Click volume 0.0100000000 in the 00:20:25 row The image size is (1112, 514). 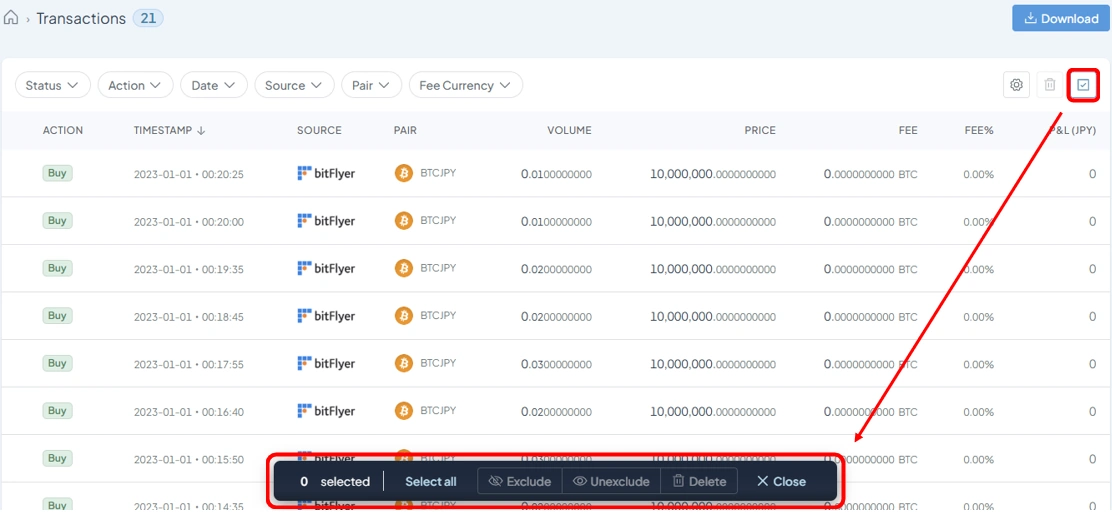click(x=556, y=174)
